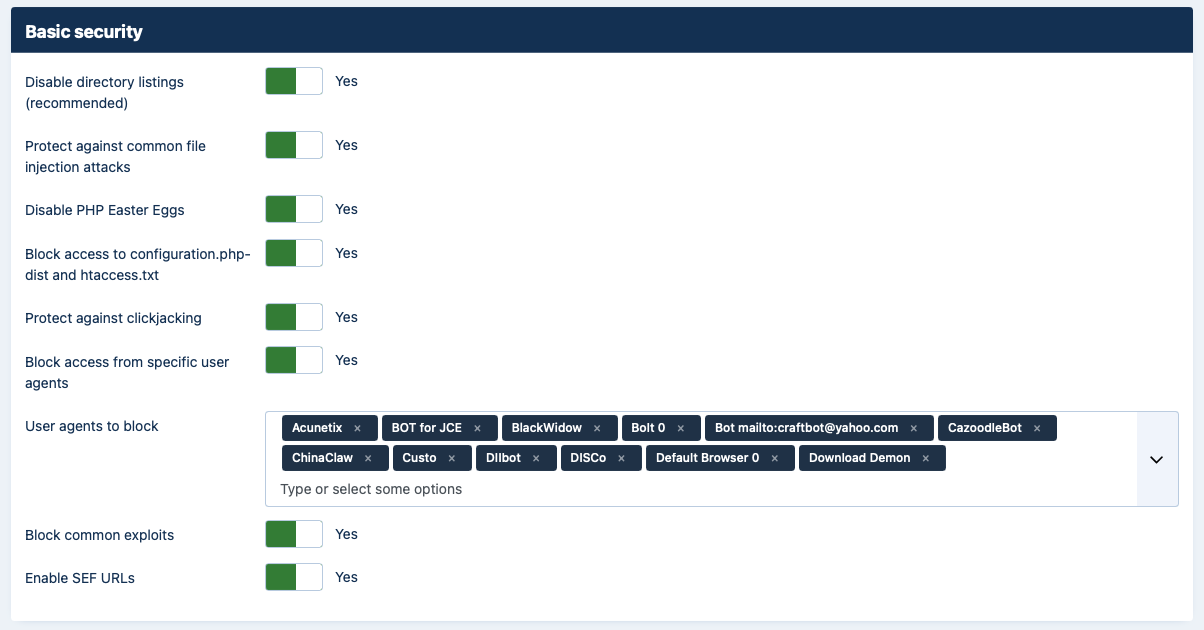1204x630 pixels.
Task: Toggle Enable SEF URLs switch
Action: tap(294, 577)
